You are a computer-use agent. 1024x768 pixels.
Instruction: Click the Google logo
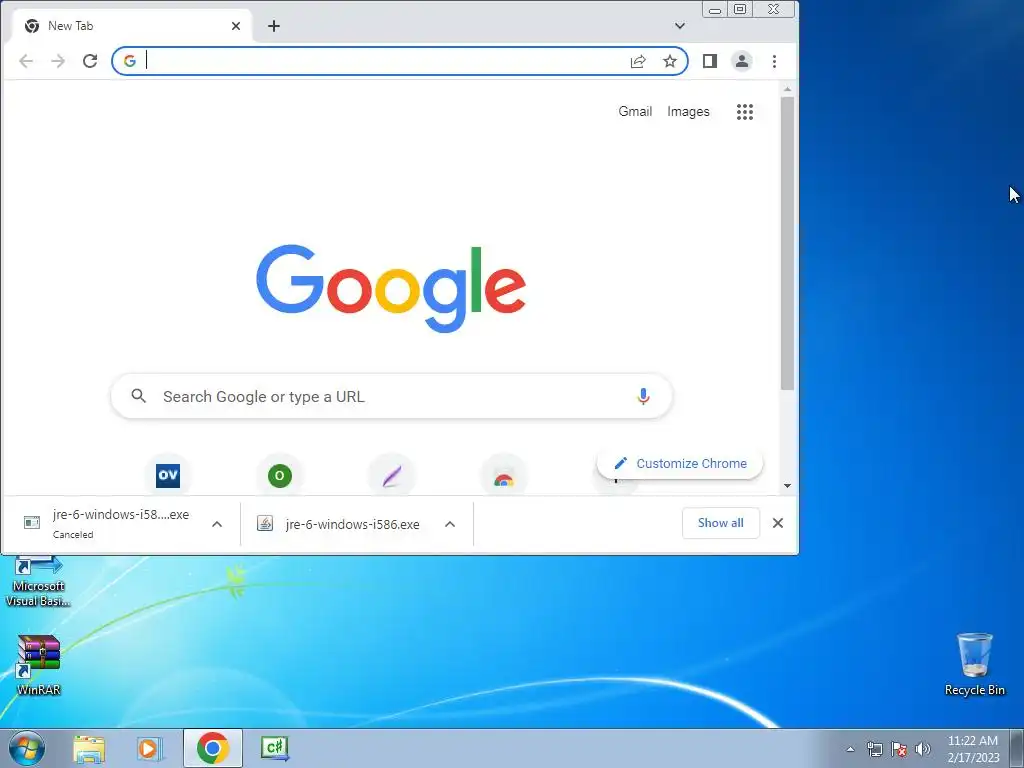pyautogui.click(x=391, y=289)
